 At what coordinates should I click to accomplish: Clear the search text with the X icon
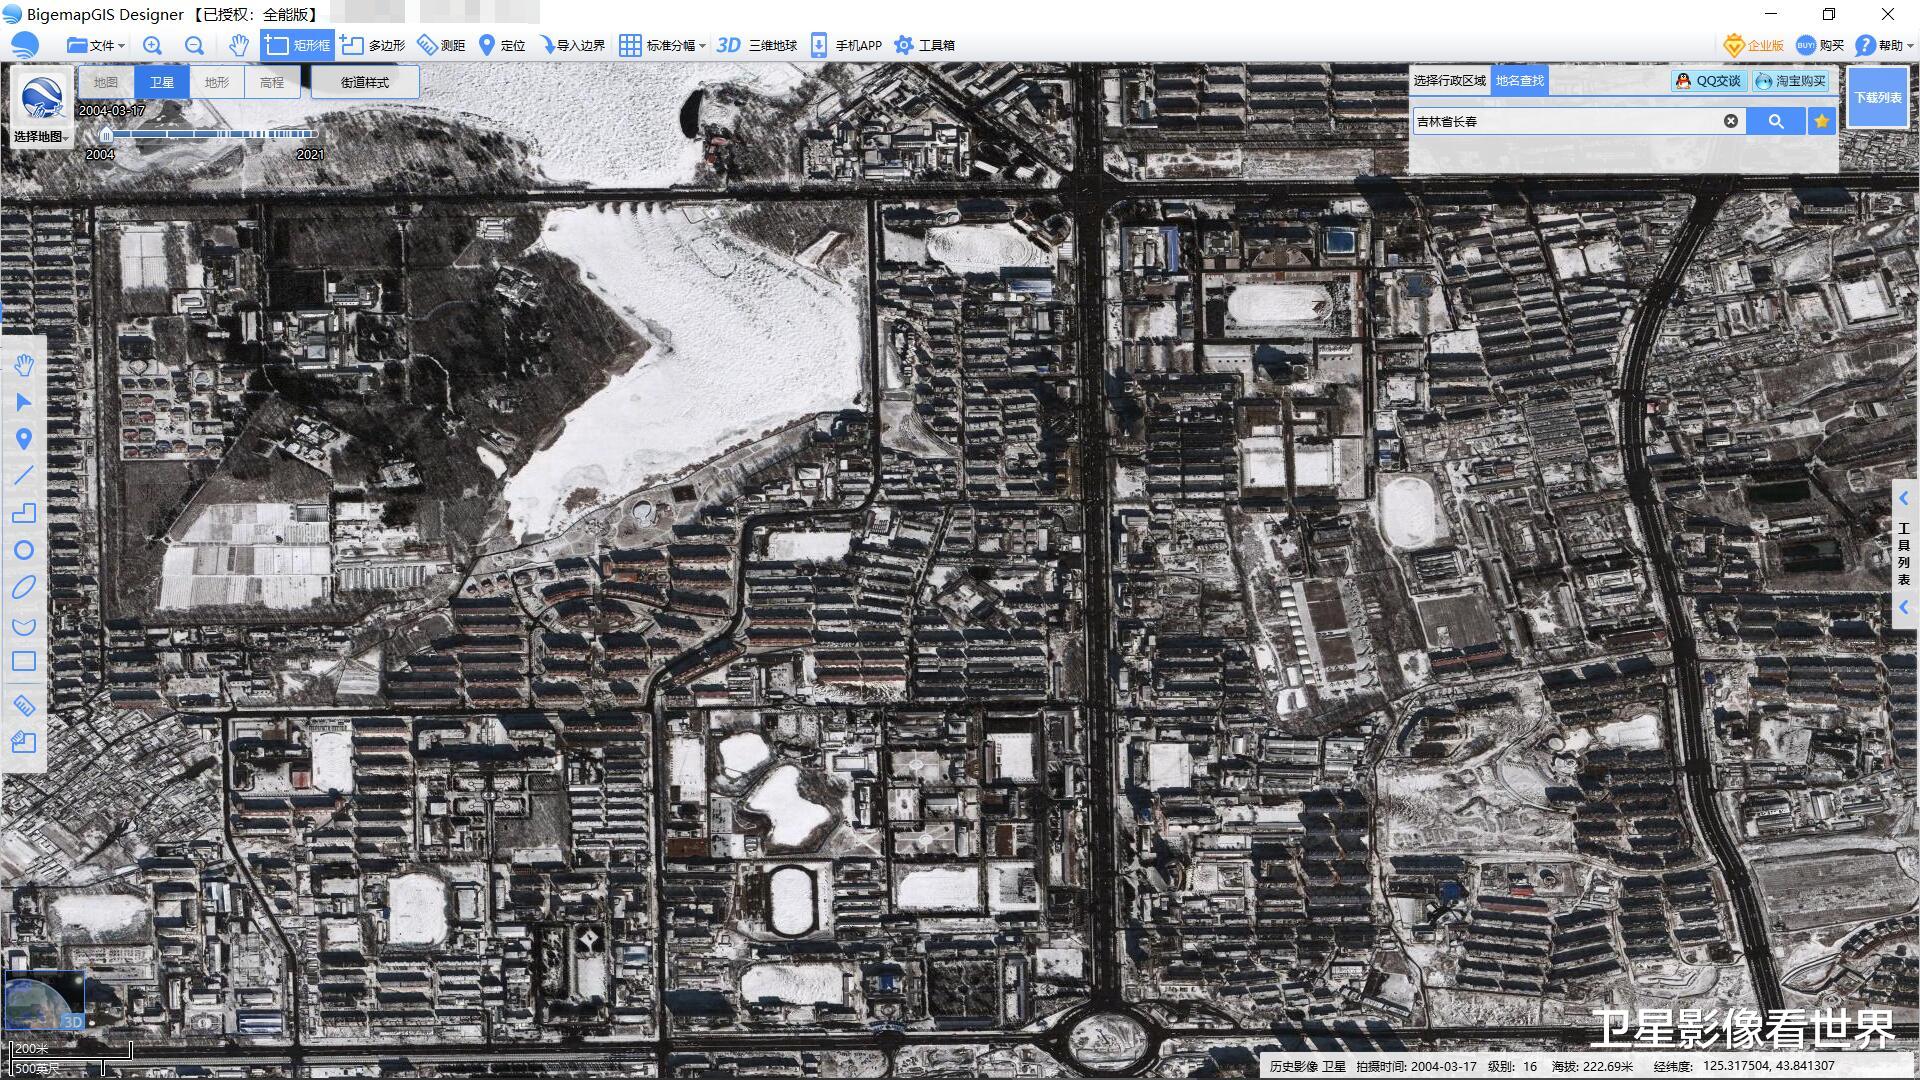(x=1730, y=121)
